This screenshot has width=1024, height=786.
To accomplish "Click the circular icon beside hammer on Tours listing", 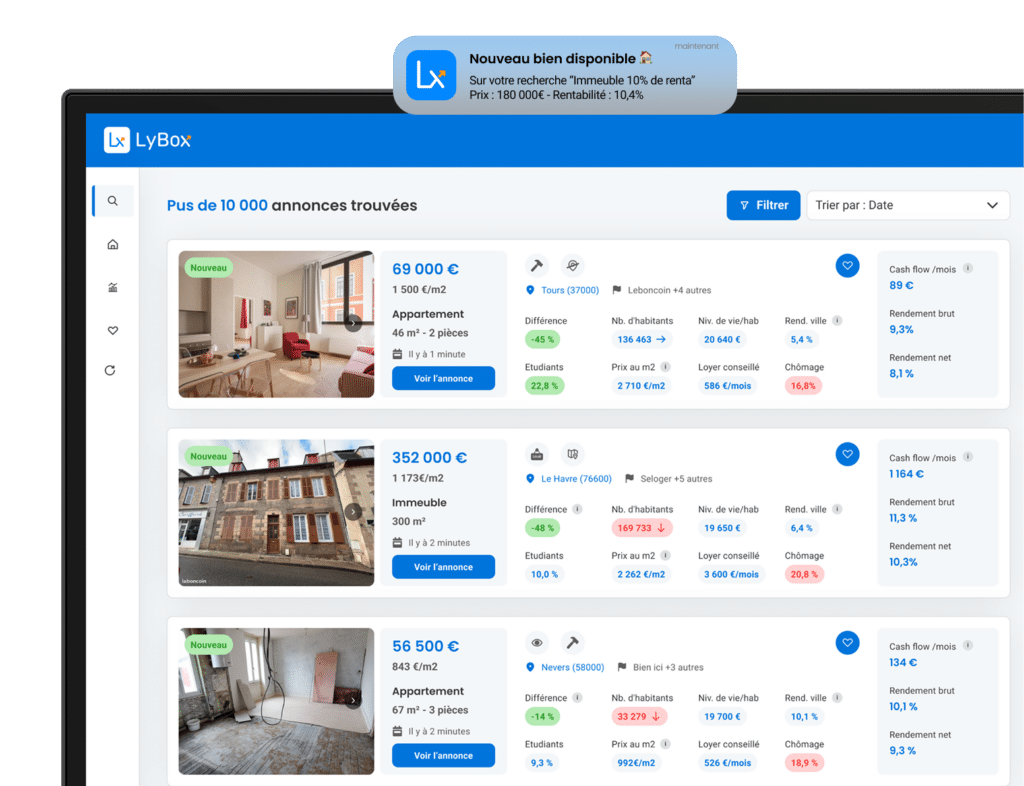I will click(x=573, y=266).
